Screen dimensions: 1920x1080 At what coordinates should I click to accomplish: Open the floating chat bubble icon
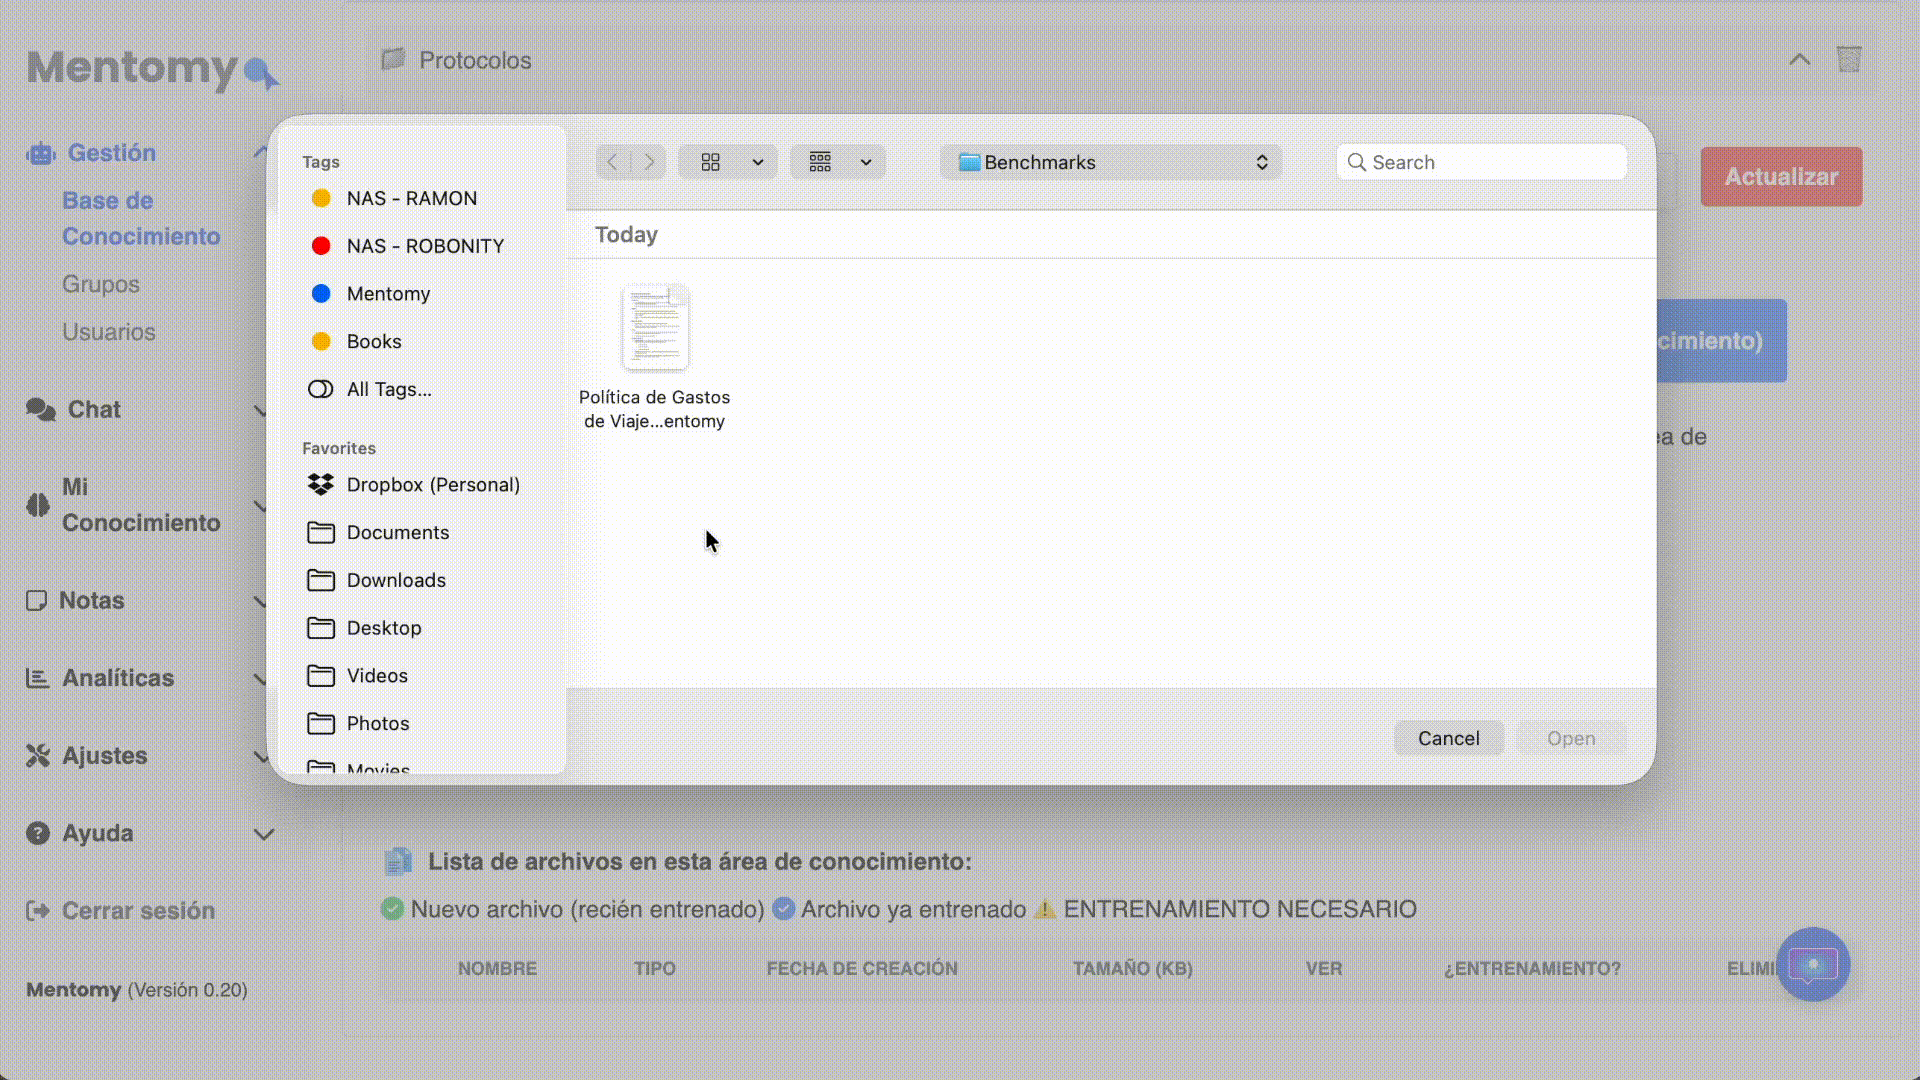(1812, 965)
